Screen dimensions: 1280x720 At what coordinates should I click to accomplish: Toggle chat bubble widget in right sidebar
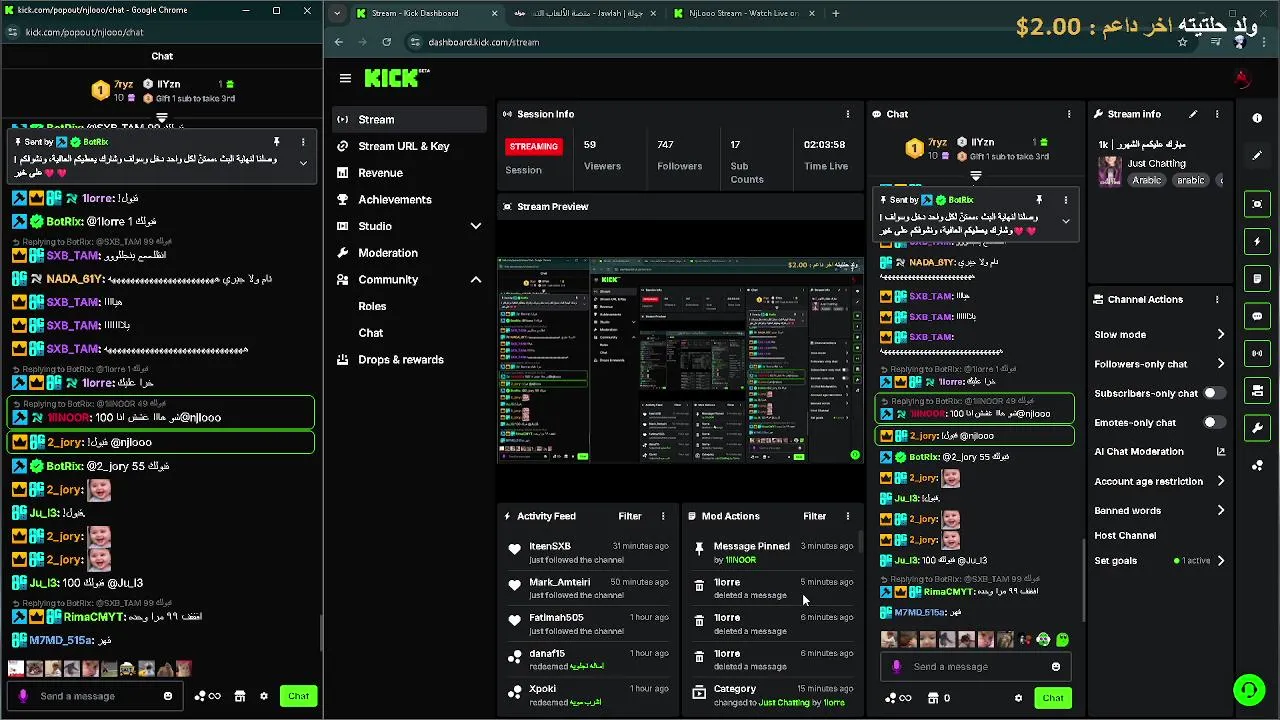tap(1257, 316)
